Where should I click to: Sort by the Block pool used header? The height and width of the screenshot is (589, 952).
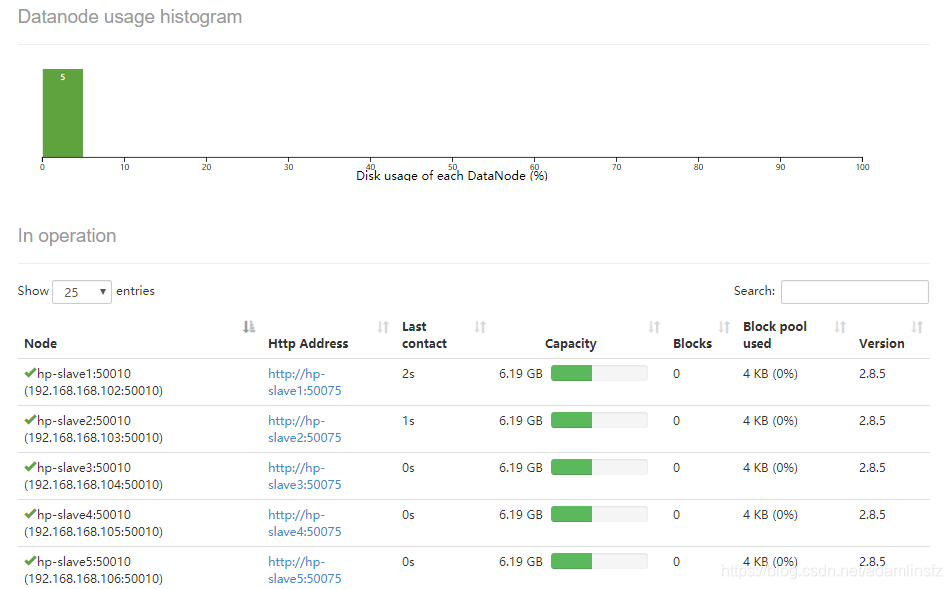click(x=775, y=335)
